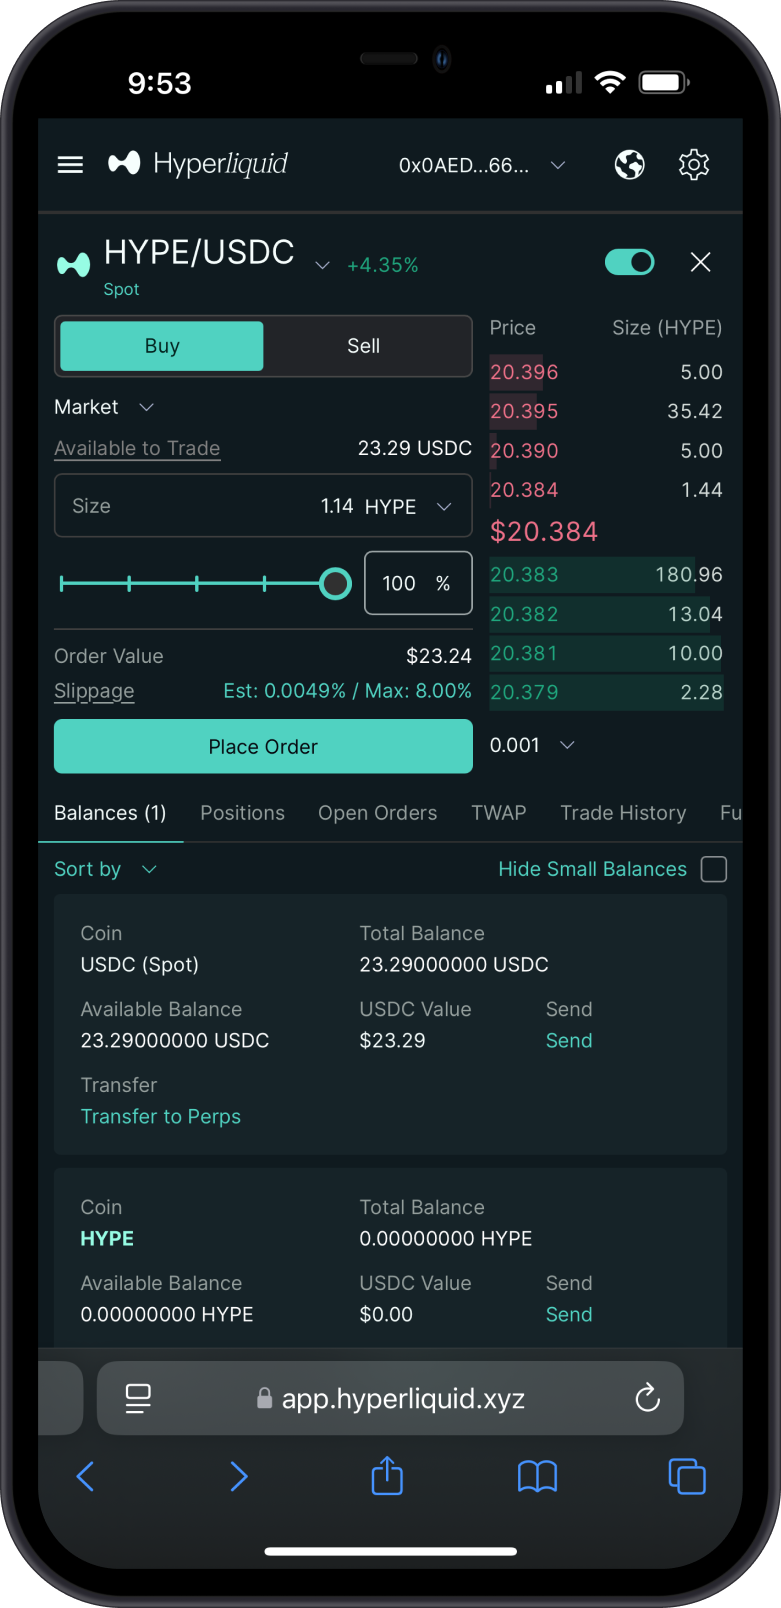Open price grouping 0.001 dropdown
The height and width of the screenshot is (1608, 781).
click(533, 745)
